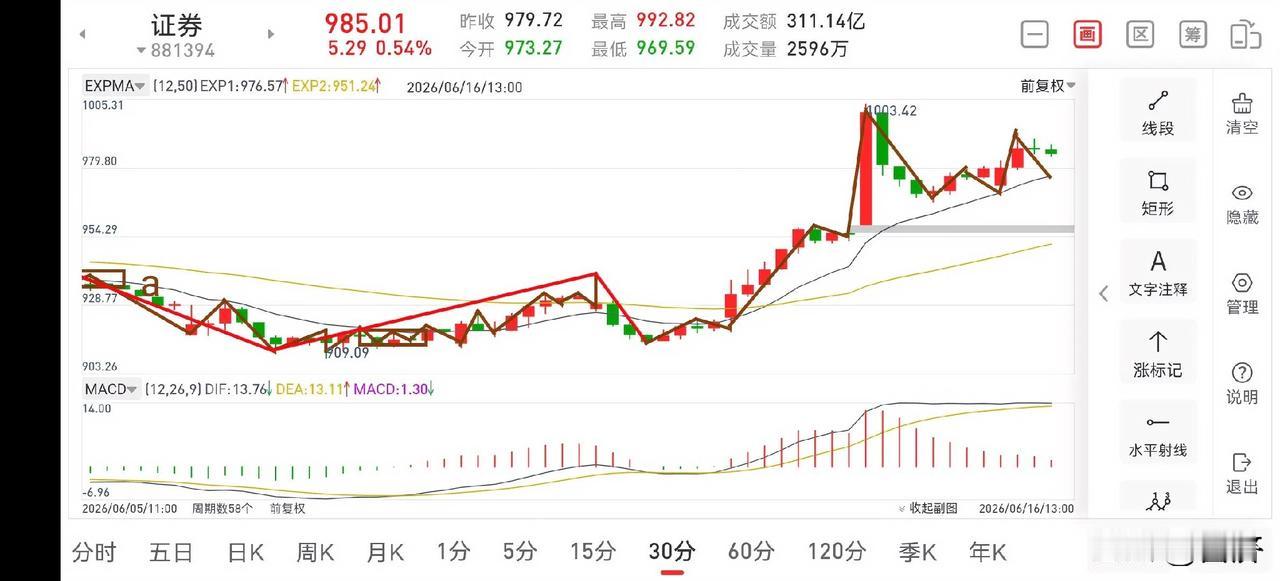Tap the current price 985.01

tap(366, 22)
